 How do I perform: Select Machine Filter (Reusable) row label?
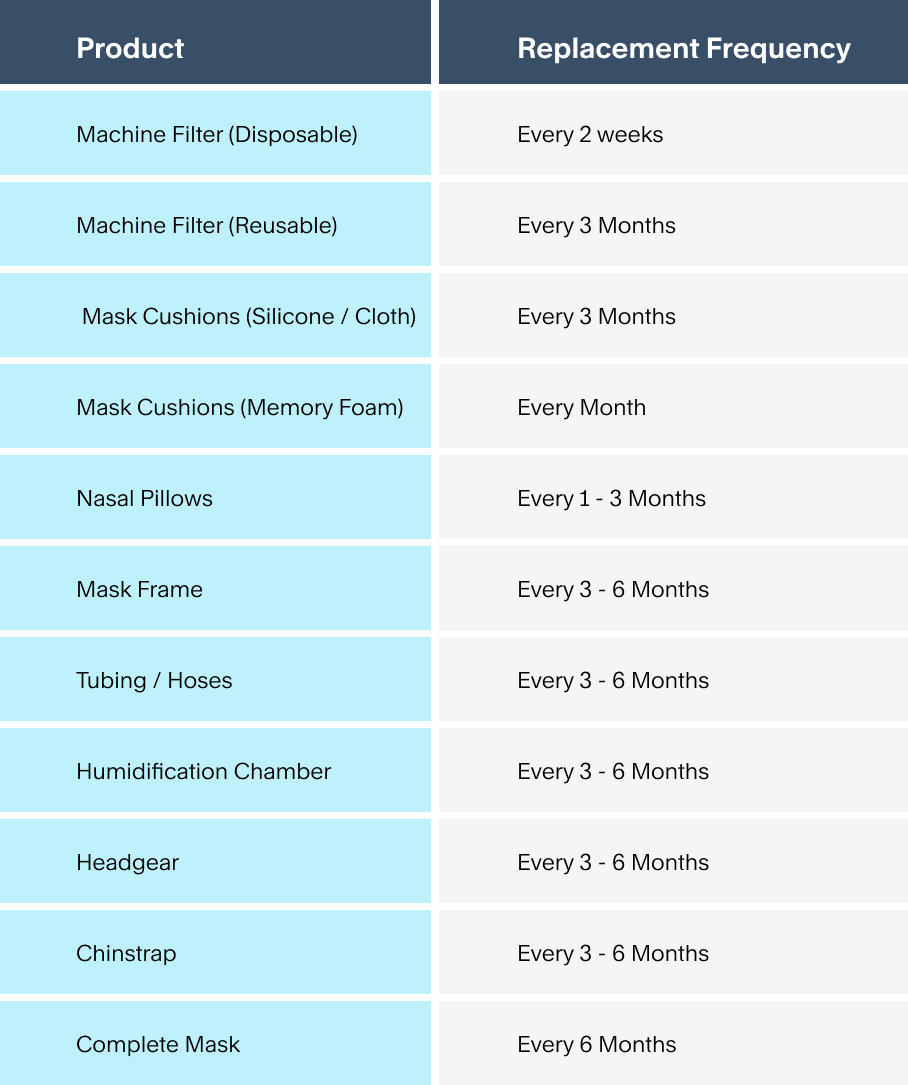(206, 225)
